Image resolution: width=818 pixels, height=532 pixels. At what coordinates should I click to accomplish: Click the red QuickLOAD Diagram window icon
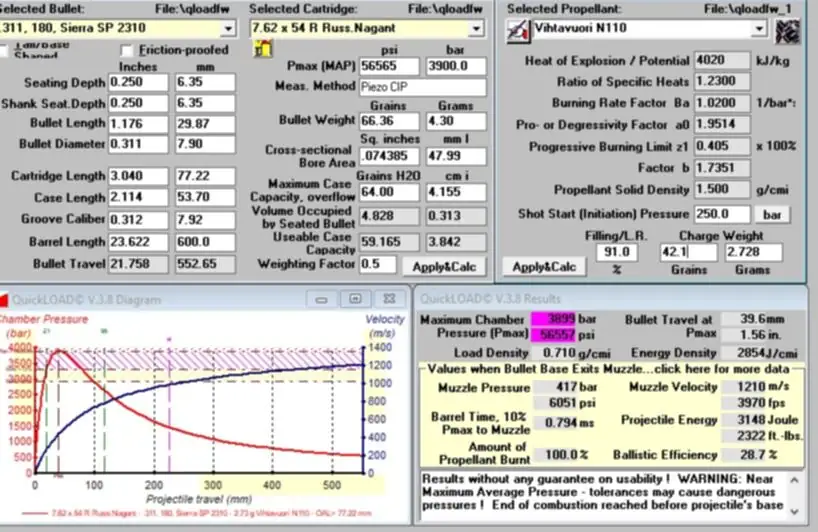click(3, 299)
